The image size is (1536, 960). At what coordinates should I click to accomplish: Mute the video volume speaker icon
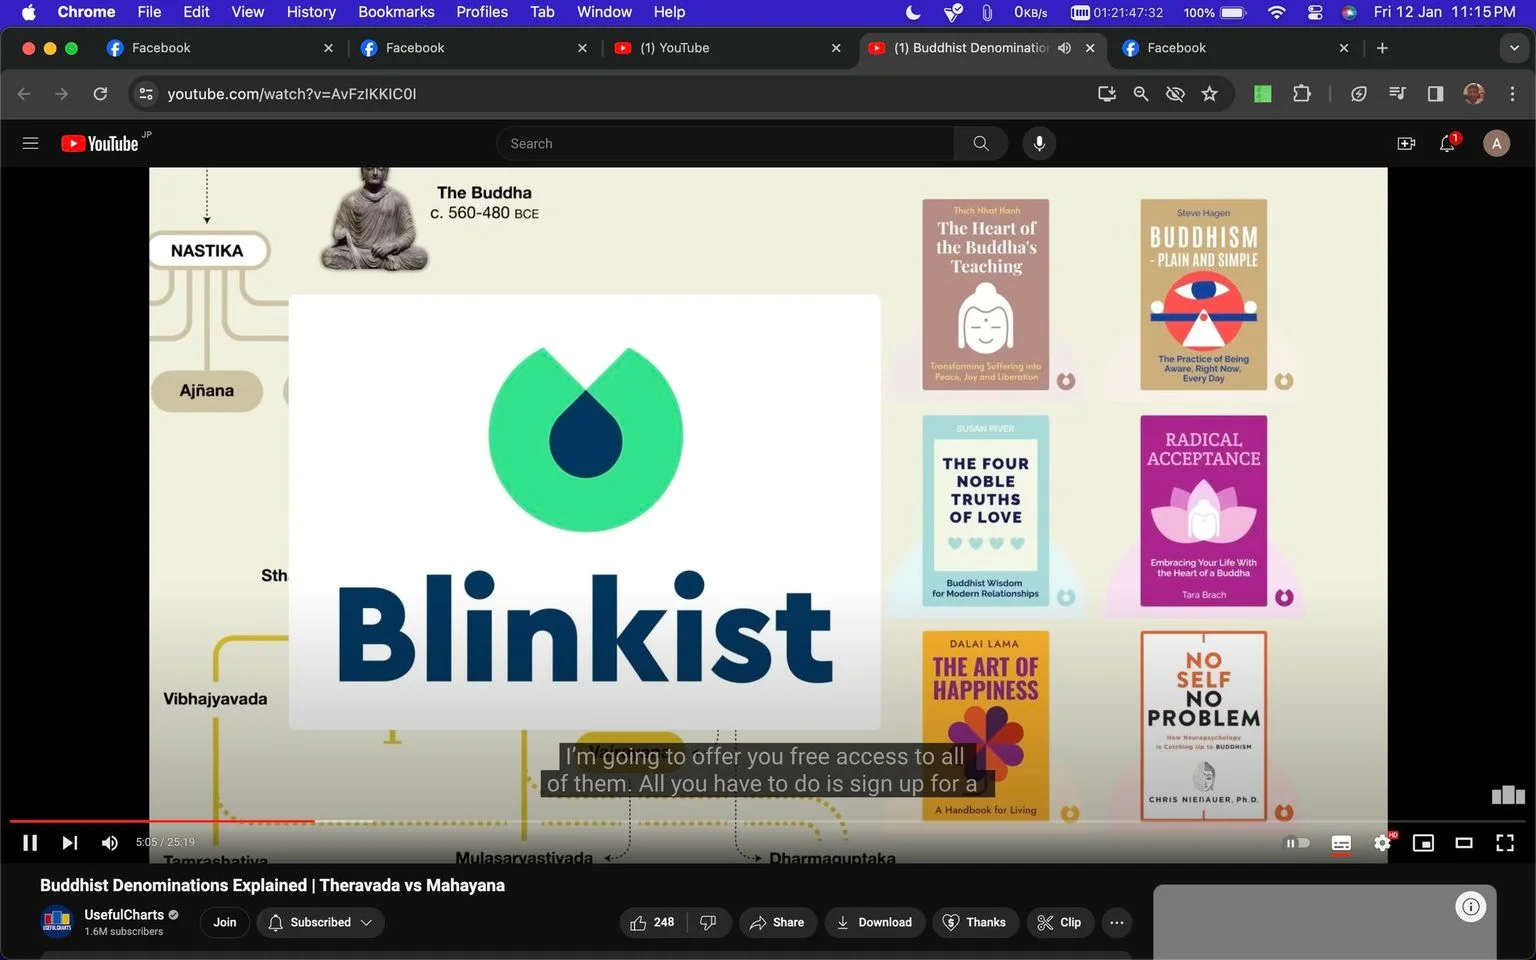110,843
